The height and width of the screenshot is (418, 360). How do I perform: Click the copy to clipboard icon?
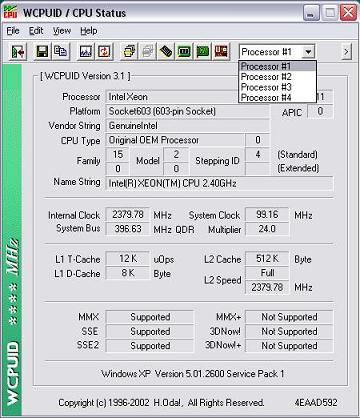click(61, 52)
